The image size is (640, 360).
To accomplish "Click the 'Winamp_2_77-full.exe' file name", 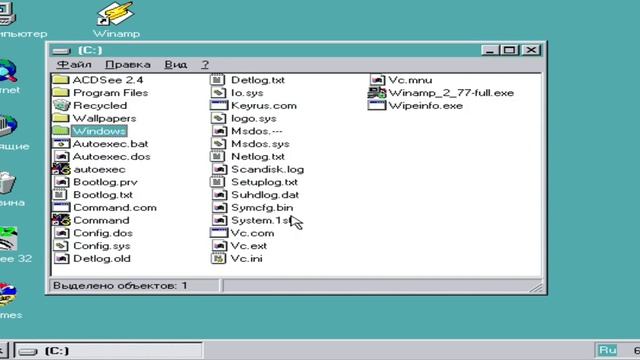I will point(451,93).
